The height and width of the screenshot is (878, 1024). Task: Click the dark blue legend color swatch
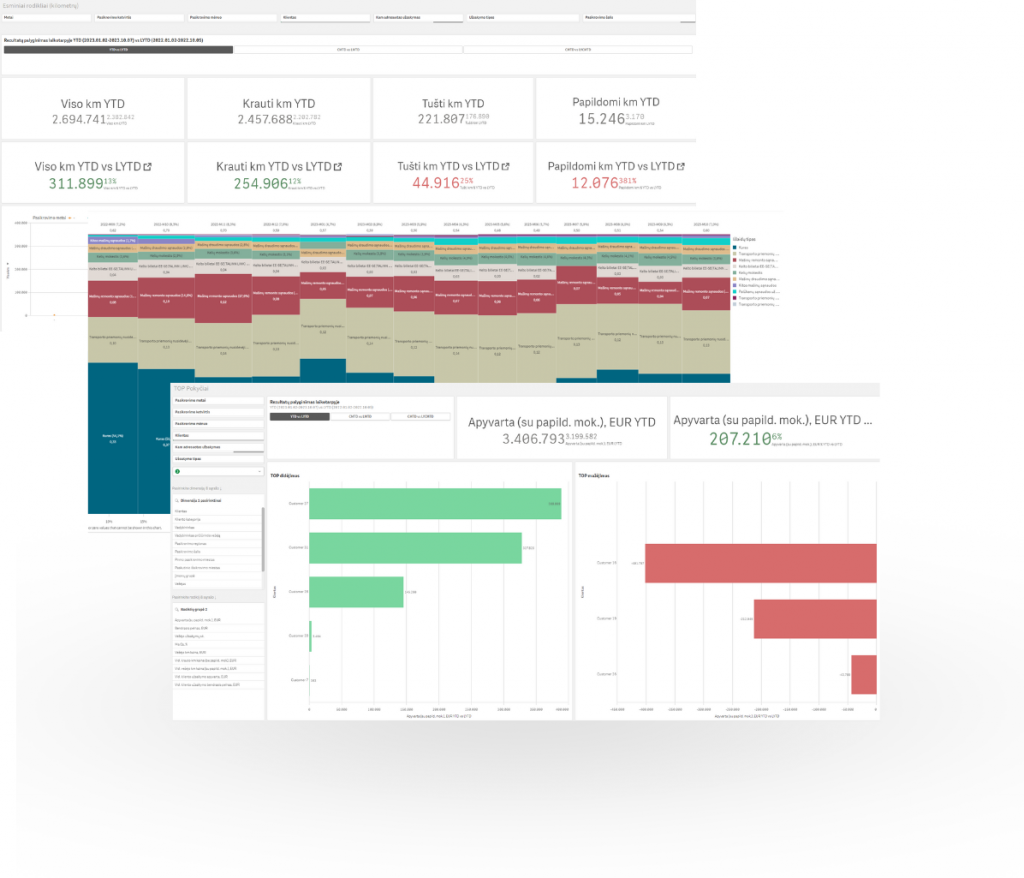pyautogui.click(x=735, y=247)
